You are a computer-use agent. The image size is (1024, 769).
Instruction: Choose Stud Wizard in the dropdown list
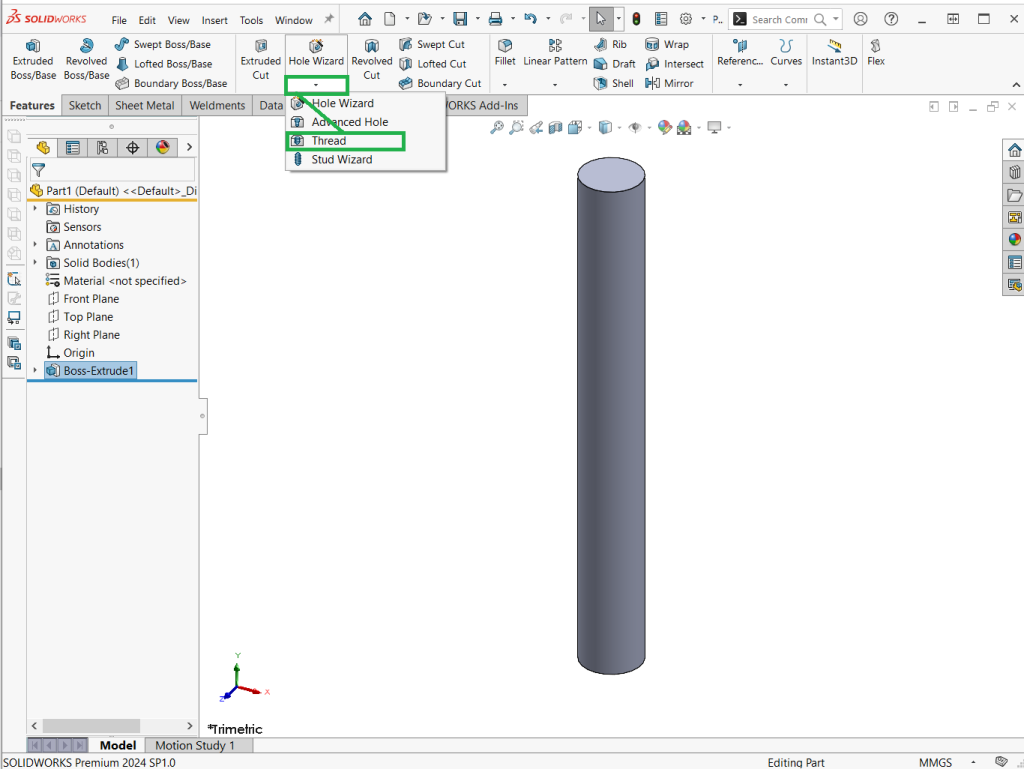341,160
